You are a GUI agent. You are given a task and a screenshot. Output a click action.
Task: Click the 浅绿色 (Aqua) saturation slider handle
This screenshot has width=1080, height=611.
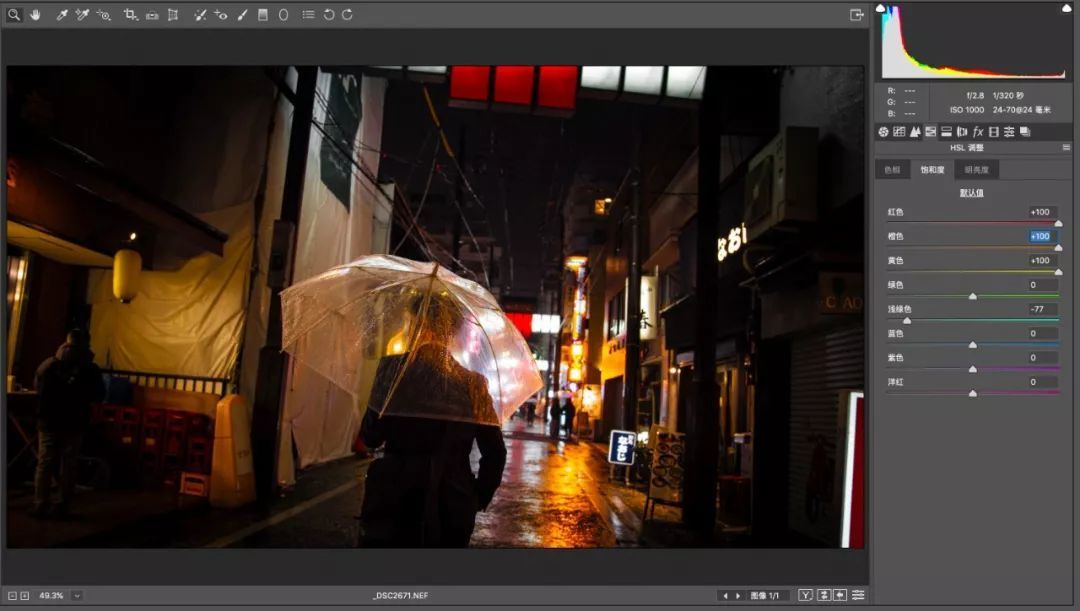[x=907, y=320]
